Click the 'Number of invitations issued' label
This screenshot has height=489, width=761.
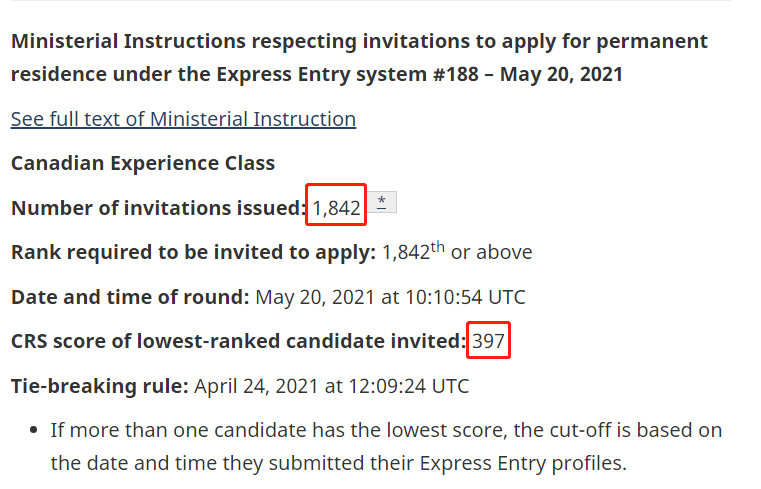[158, 208]
